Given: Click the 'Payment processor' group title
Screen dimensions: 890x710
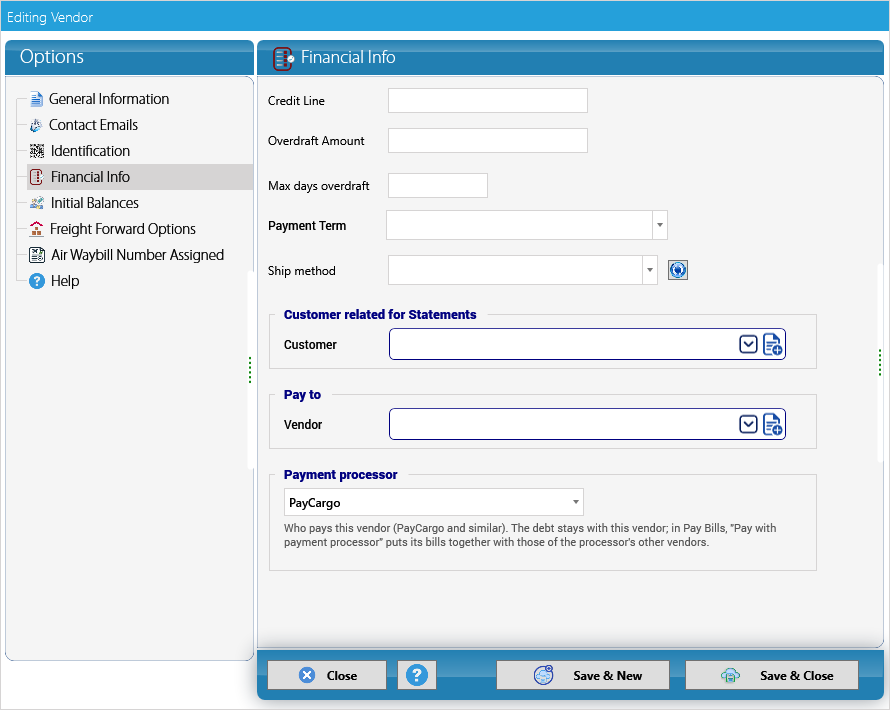Looking at the screenshot, I should 341,475.
